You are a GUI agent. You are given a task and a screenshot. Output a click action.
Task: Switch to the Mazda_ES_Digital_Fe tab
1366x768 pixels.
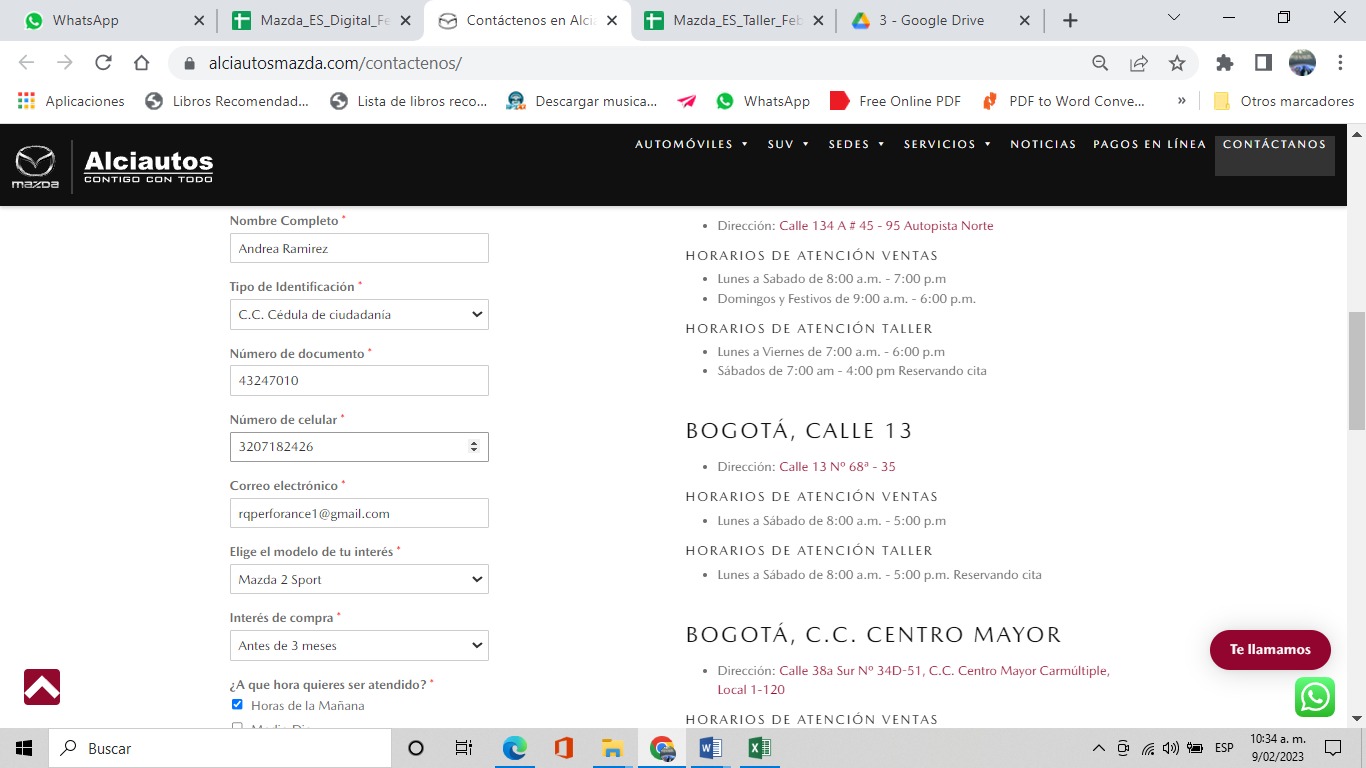(x=320, y=20)
